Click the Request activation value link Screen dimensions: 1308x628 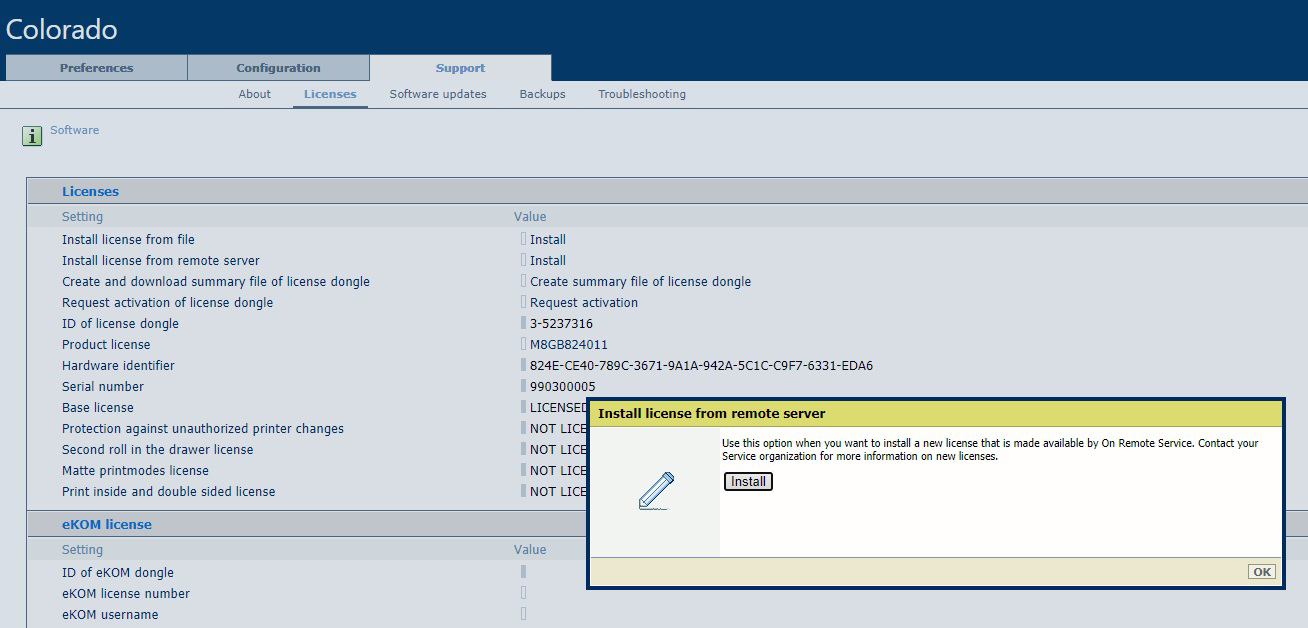pyautogui.click(x=583, y=303)
